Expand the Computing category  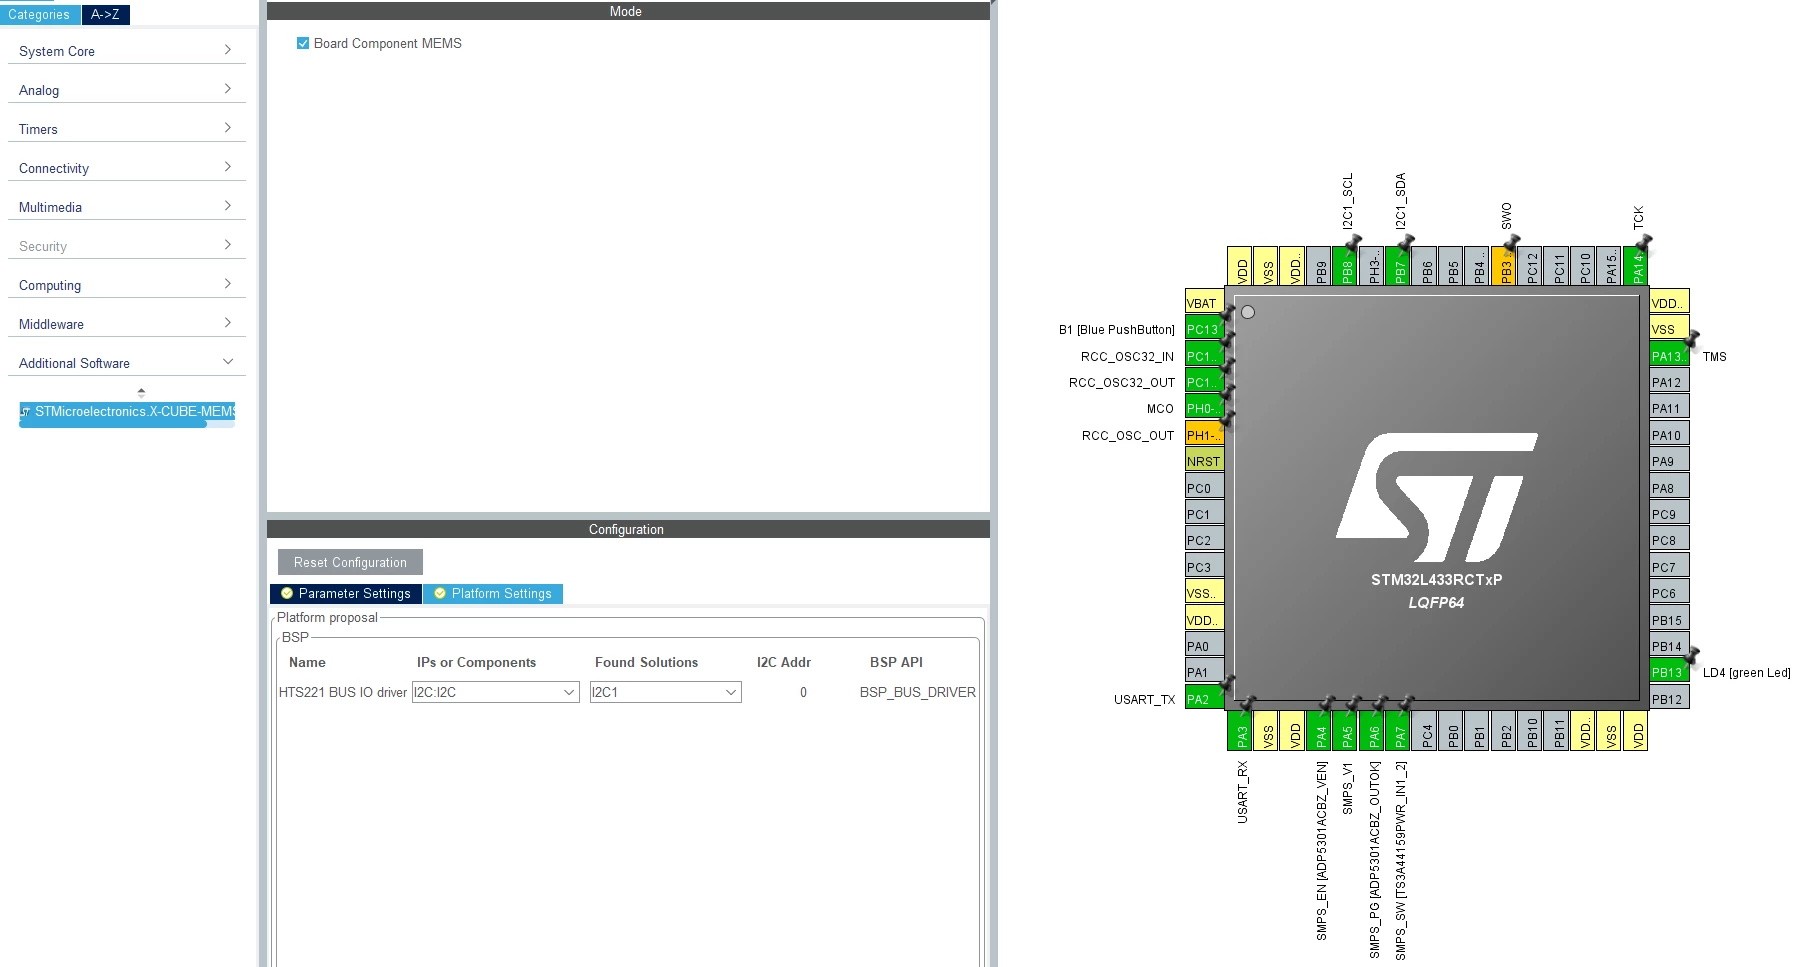click(126, 285)
